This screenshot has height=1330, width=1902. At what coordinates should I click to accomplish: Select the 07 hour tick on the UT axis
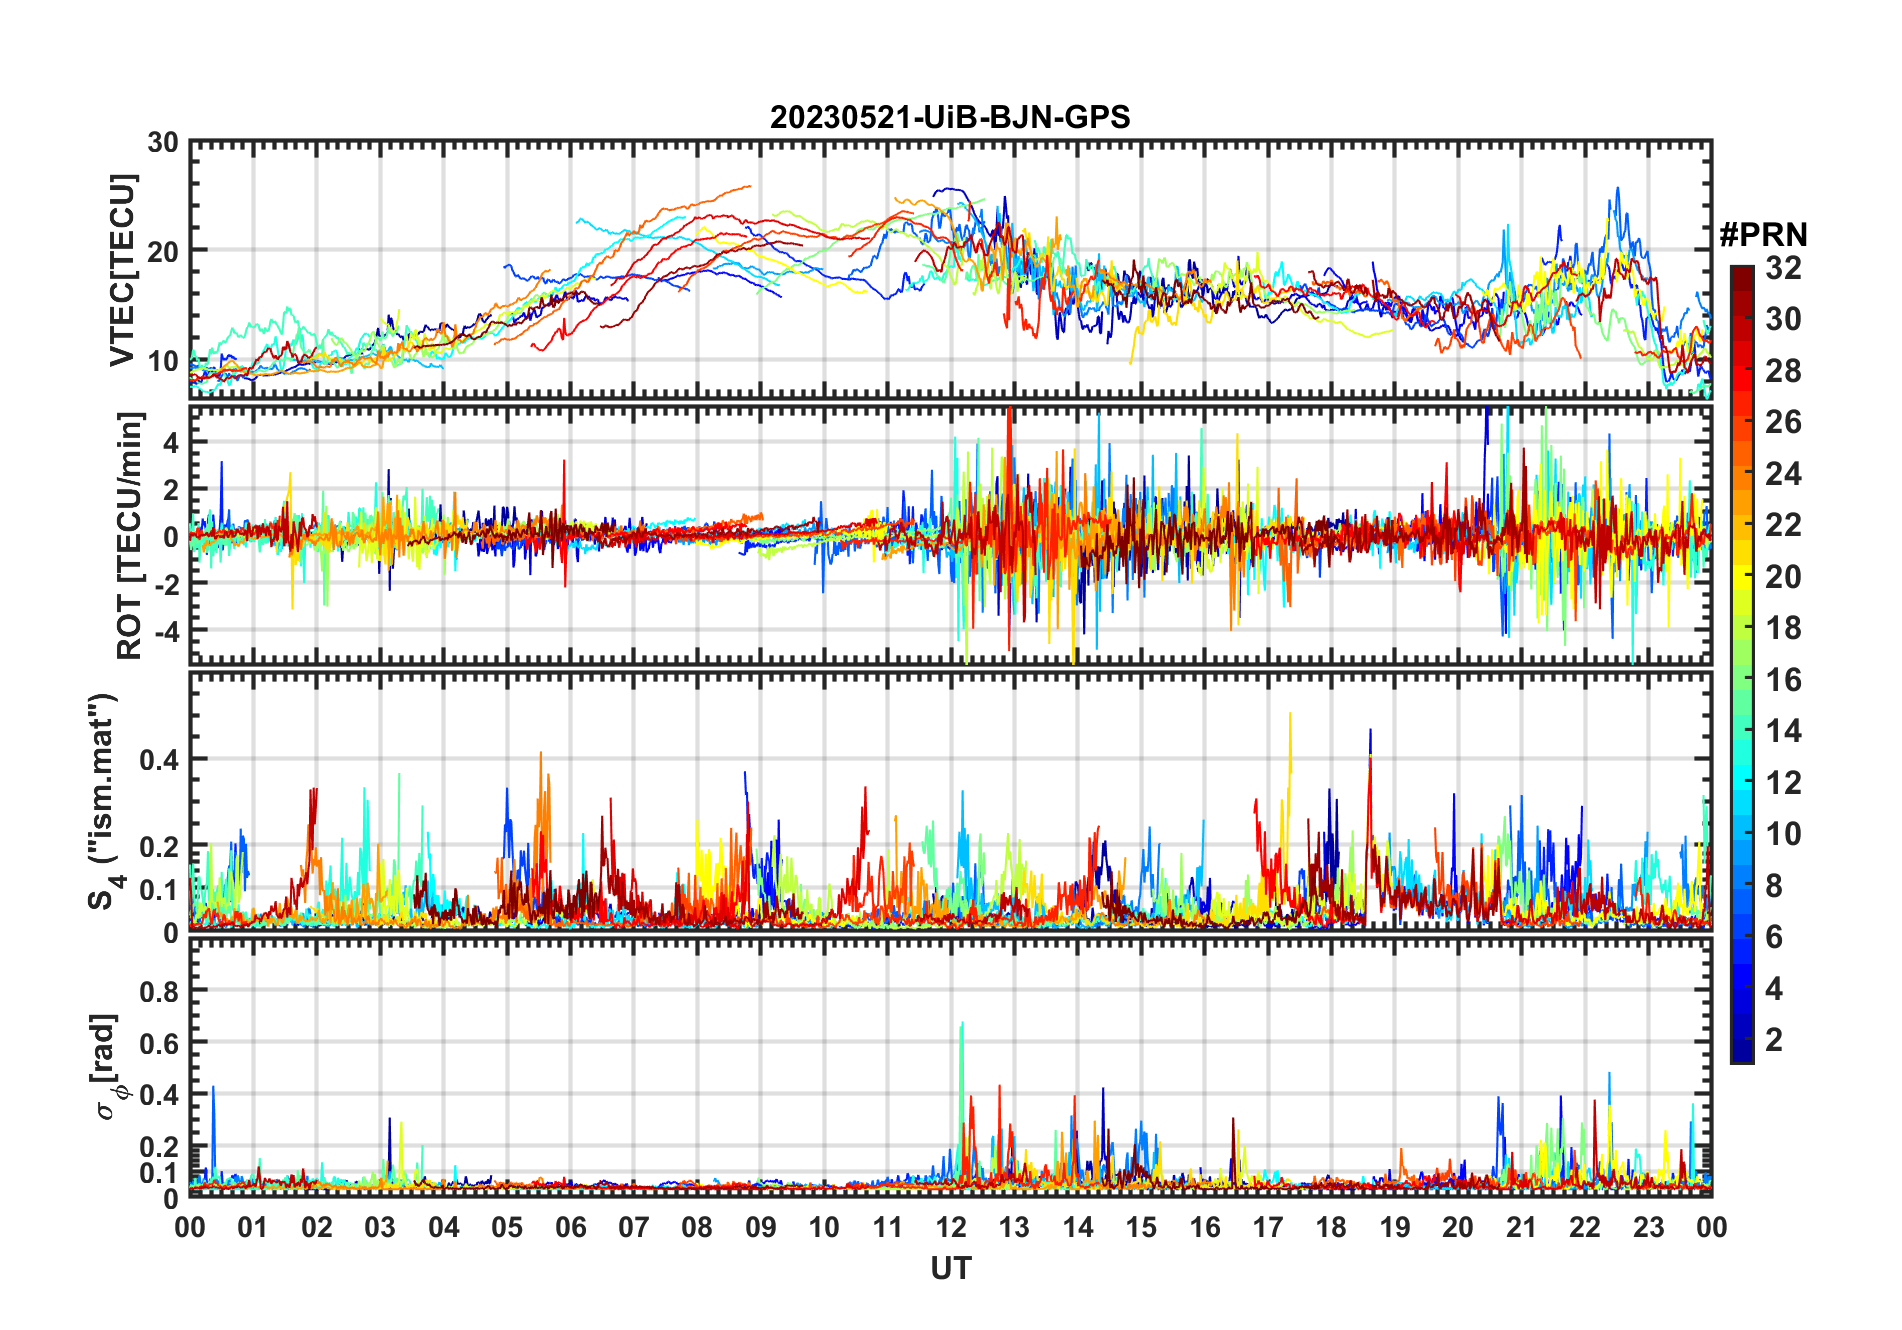pyautogui.click(x=634, y=1227)
